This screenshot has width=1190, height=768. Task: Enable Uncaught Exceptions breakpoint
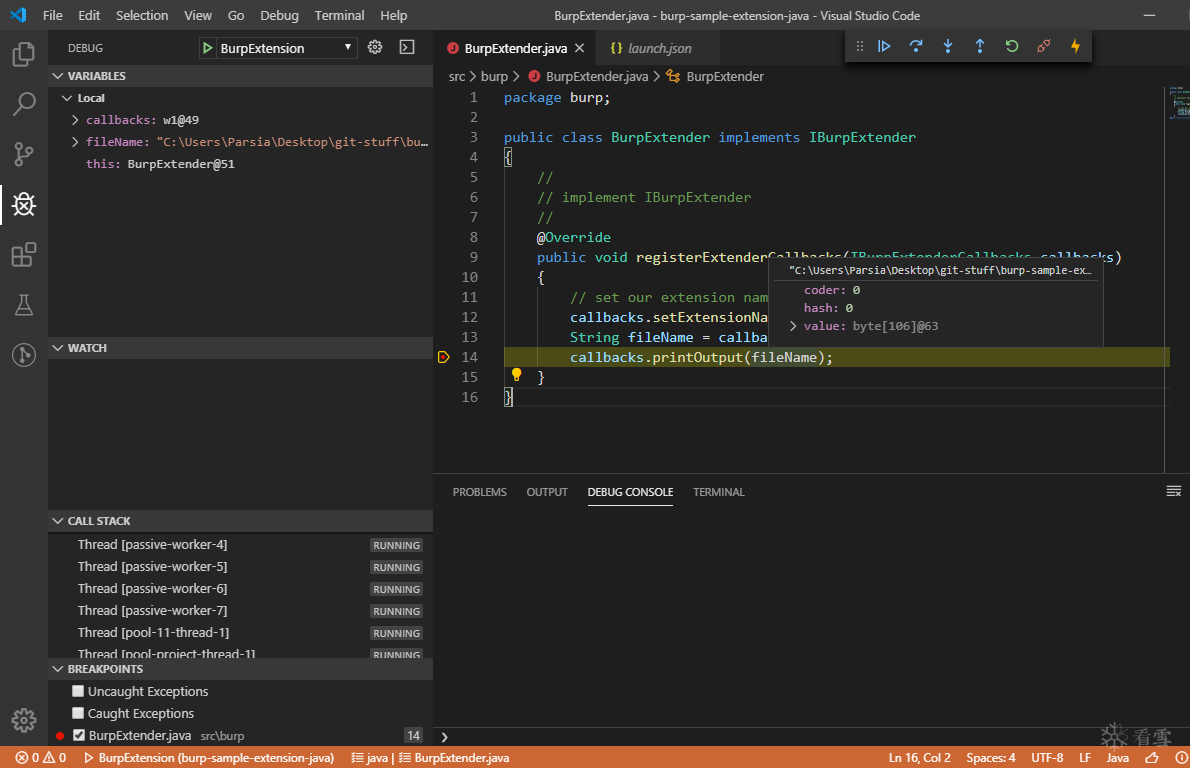78,692
